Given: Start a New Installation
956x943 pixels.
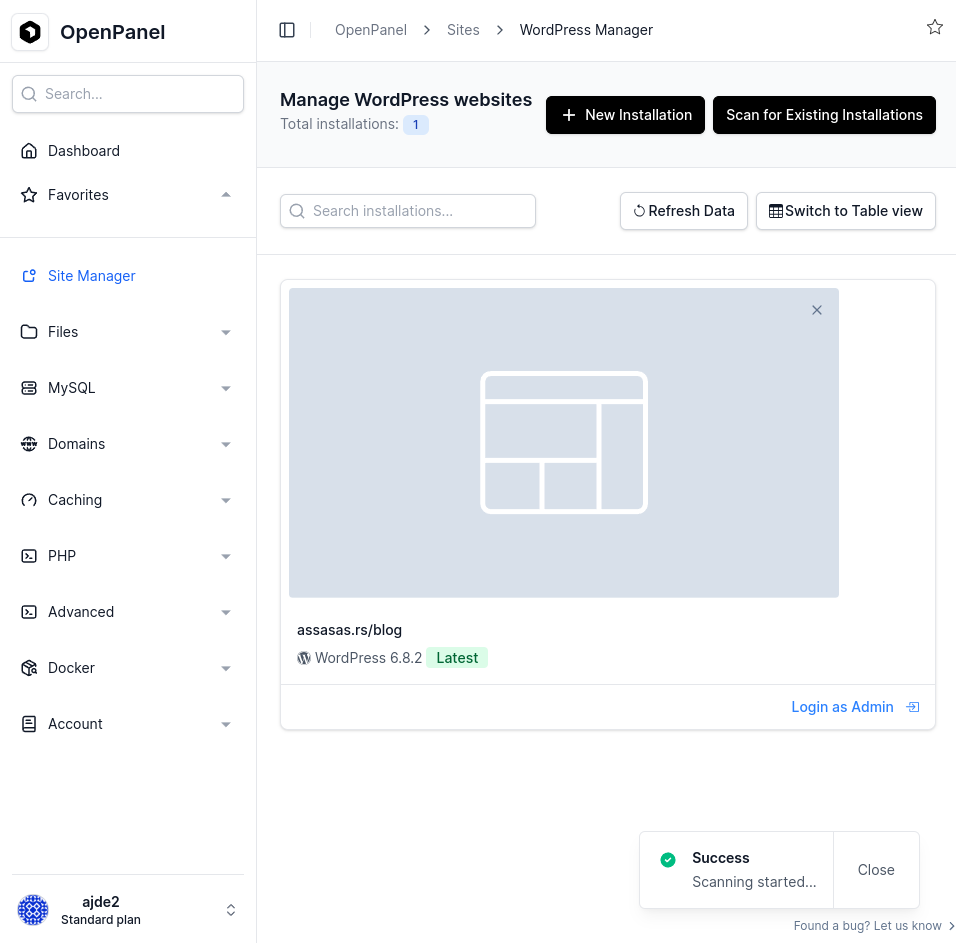Looking at the screenshot, I should [625, 115].
